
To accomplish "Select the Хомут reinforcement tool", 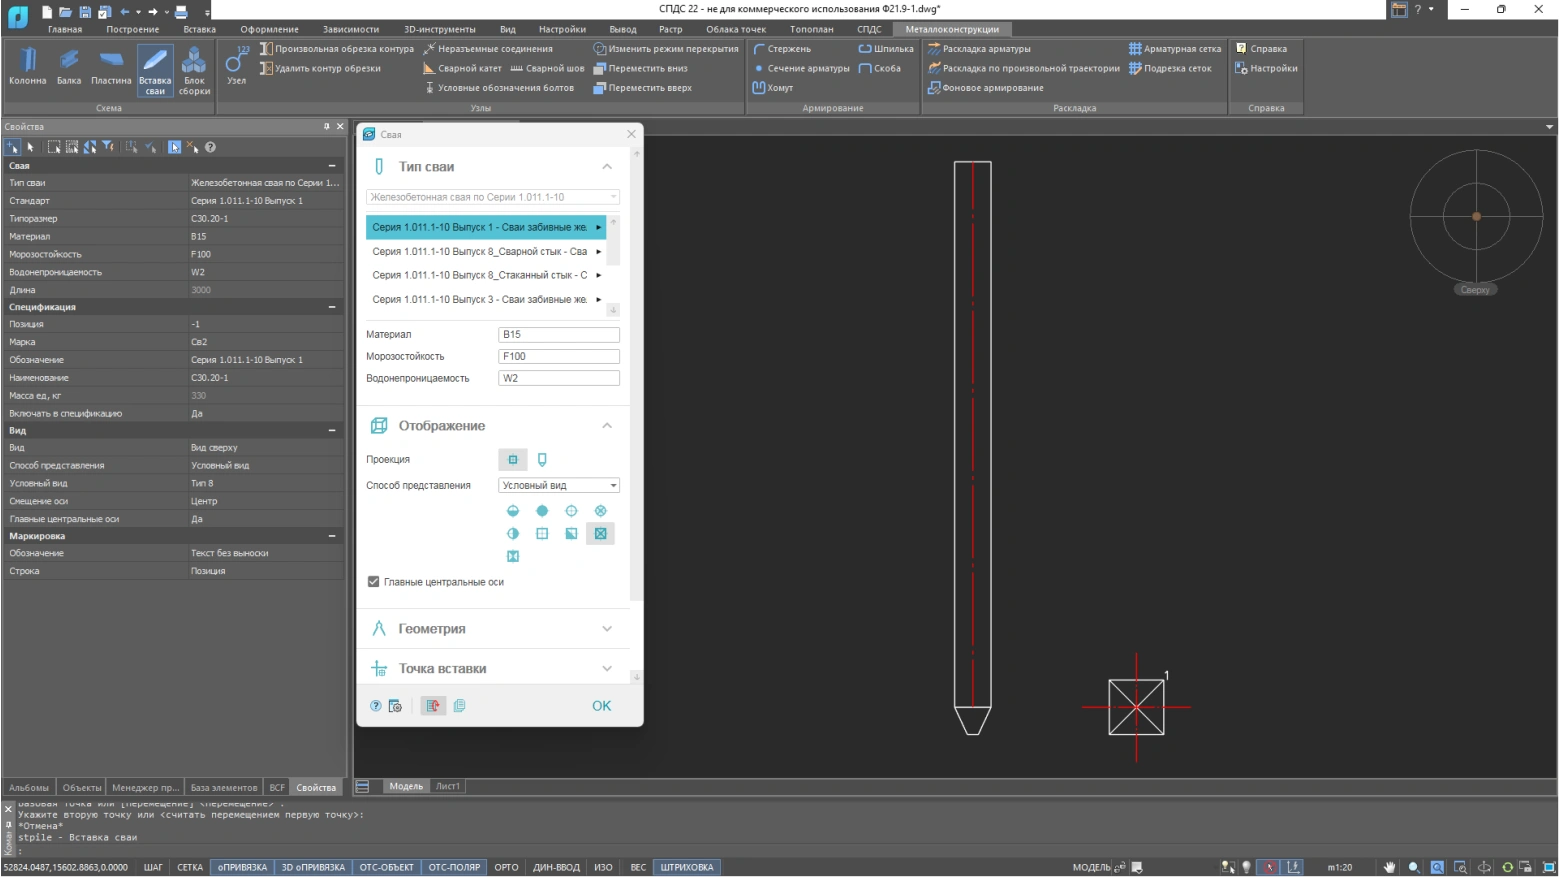I will pyautogui.click(x=773, y=88).
